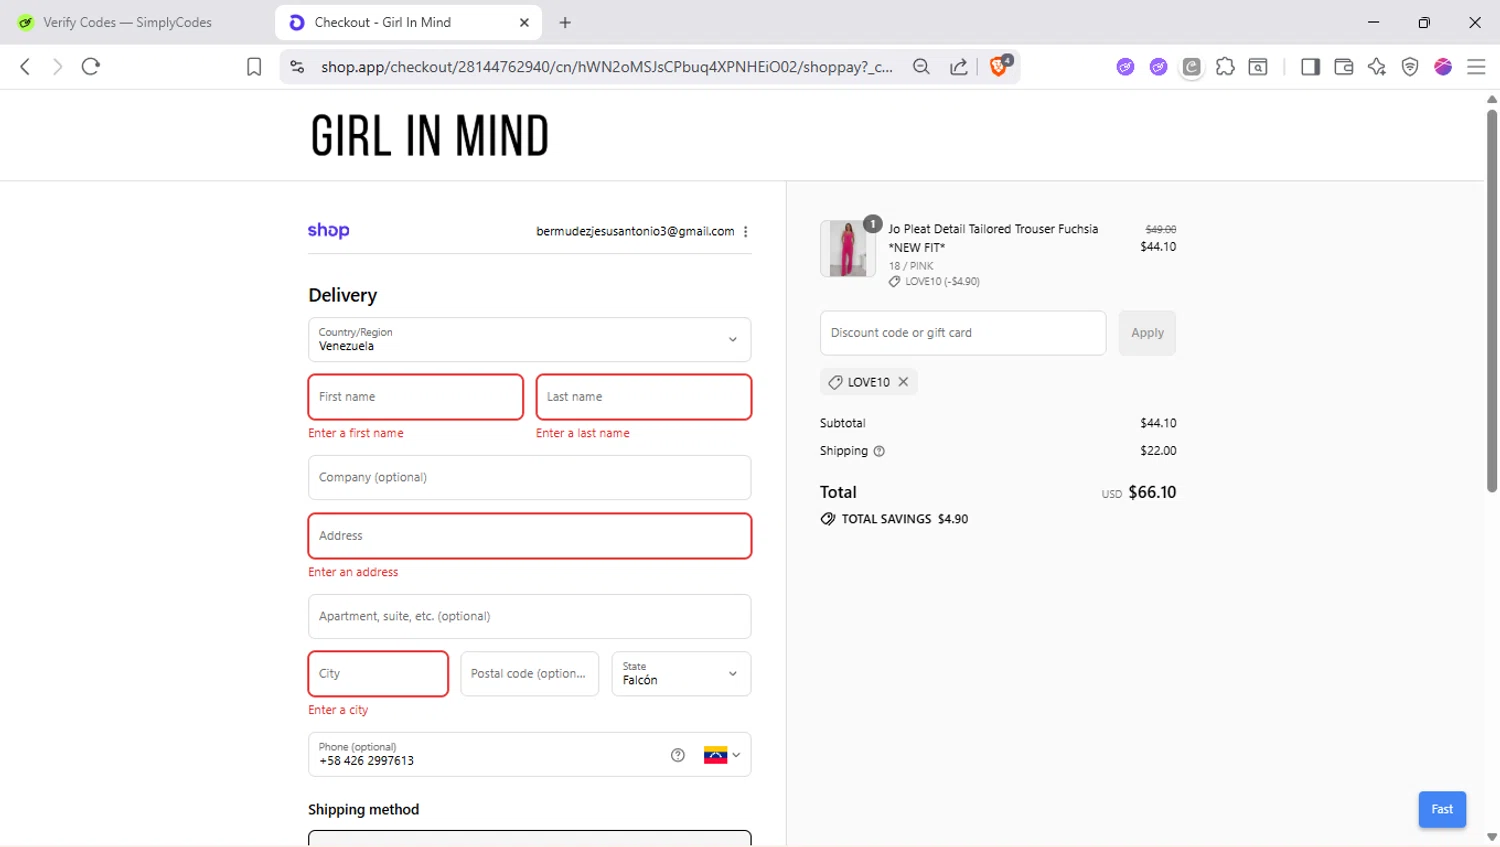Screen dimensions: 1500x847
Task: Open the browser main hamburger menu
Action: [1476, 67]
